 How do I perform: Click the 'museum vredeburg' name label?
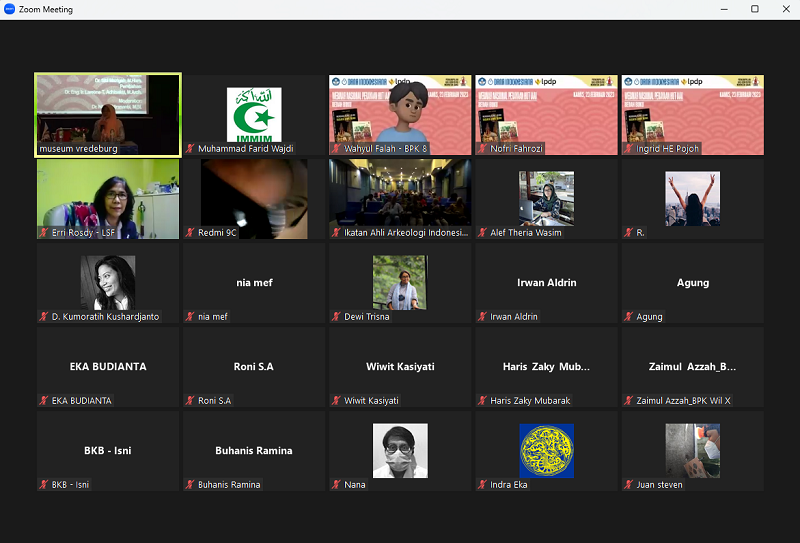coord(78,149)
